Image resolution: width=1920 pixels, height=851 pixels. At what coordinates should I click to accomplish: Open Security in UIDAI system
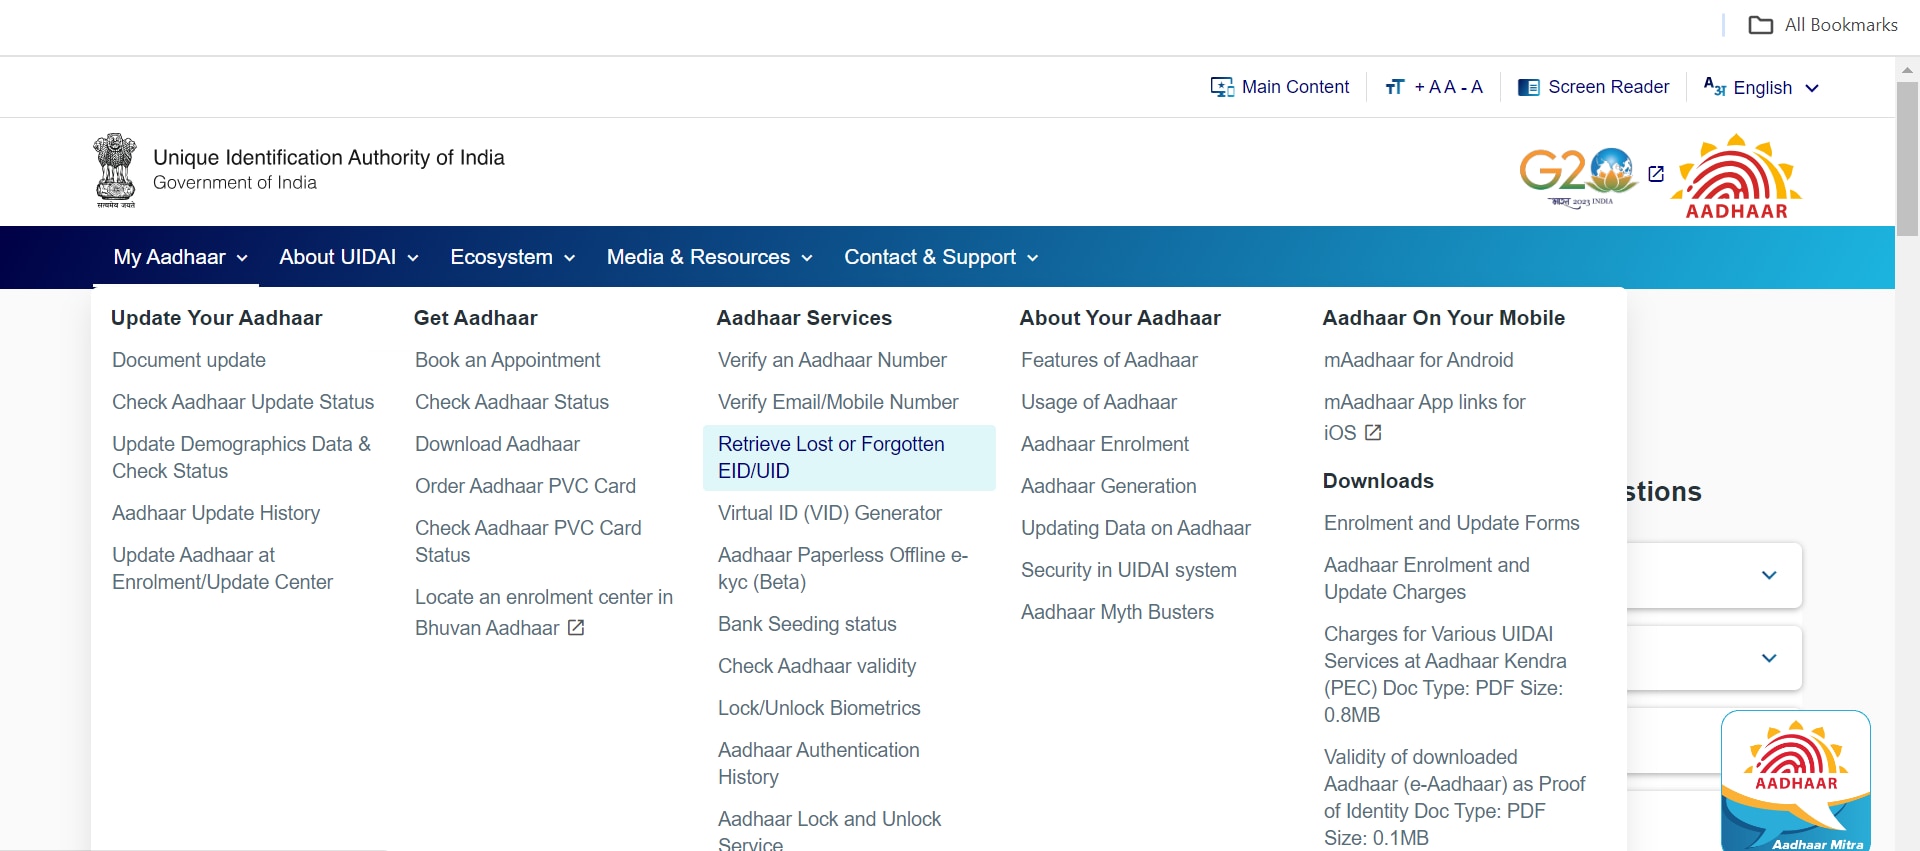point(1129,570)
